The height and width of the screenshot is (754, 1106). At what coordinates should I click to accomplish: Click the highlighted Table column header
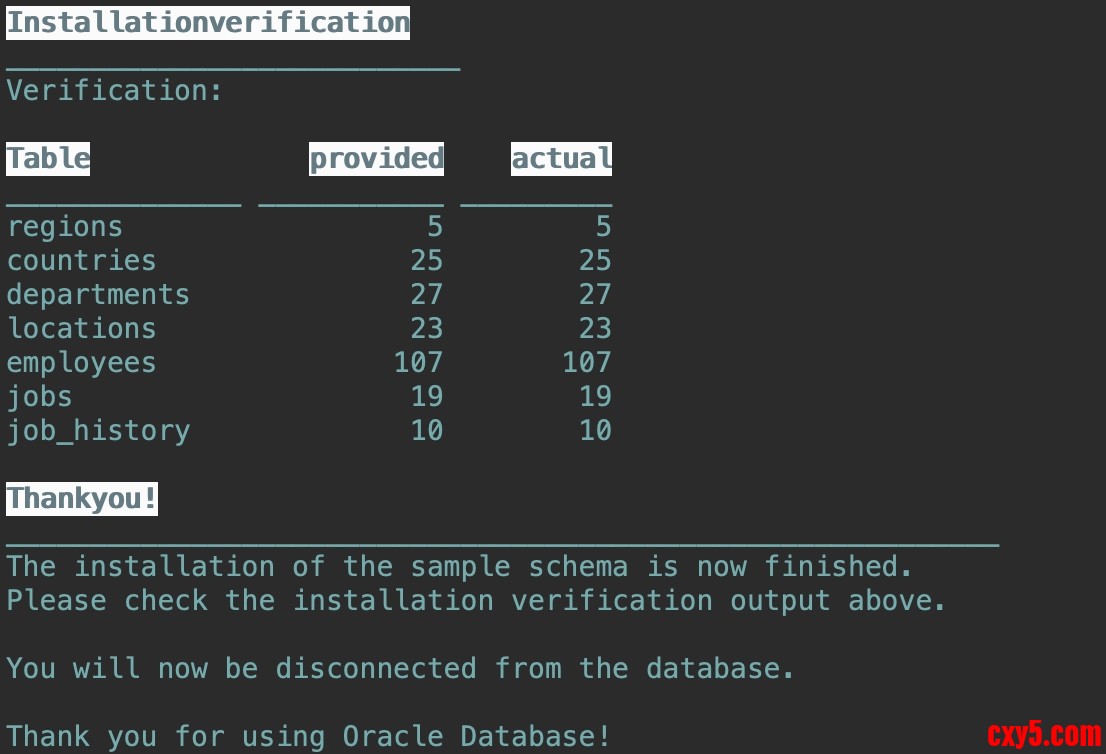click(48, 158)
